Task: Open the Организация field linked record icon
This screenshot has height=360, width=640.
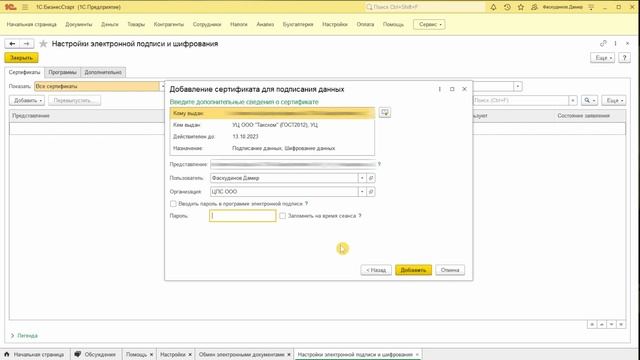Action: (x=371, y=191)
